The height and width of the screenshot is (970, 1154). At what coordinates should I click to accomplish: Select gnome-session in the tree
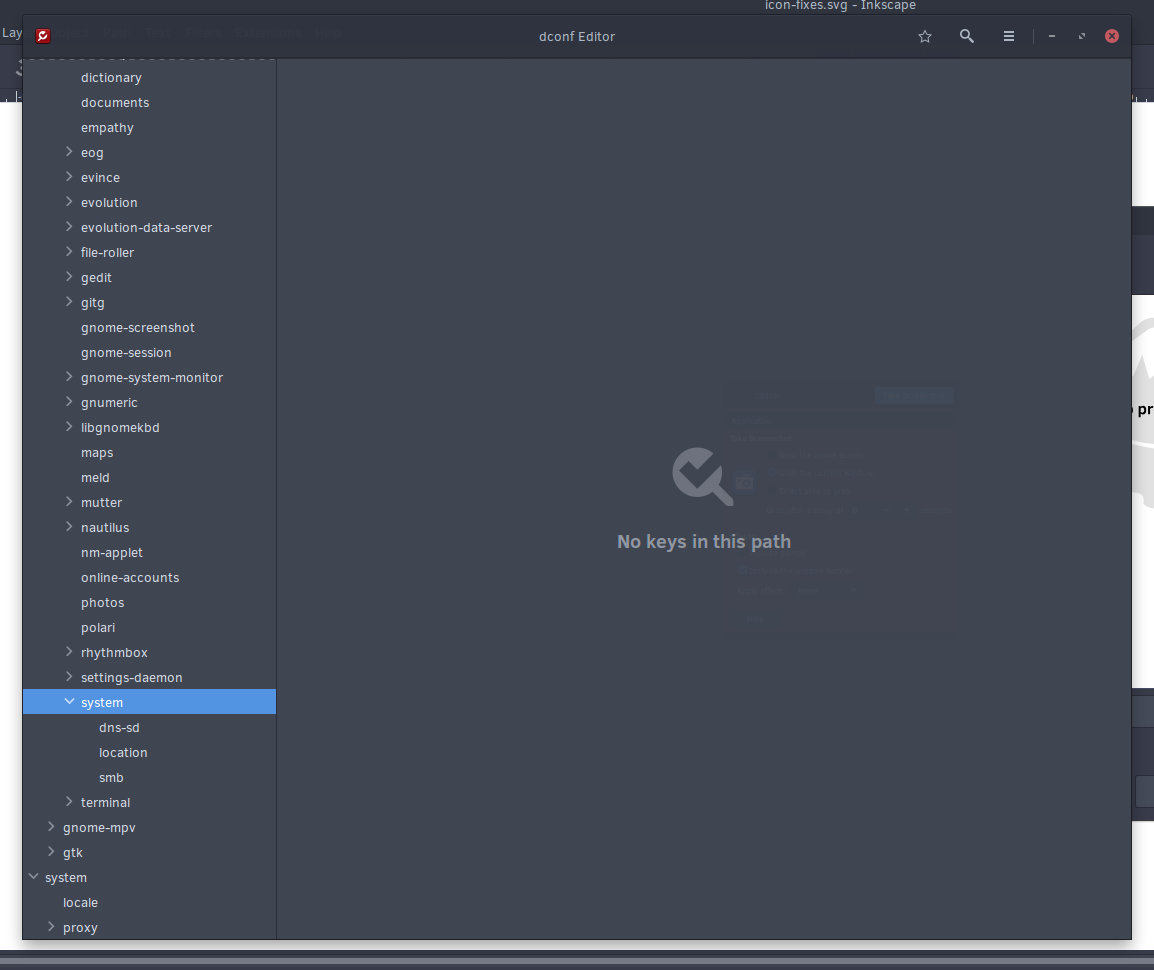tap(126, 353)
